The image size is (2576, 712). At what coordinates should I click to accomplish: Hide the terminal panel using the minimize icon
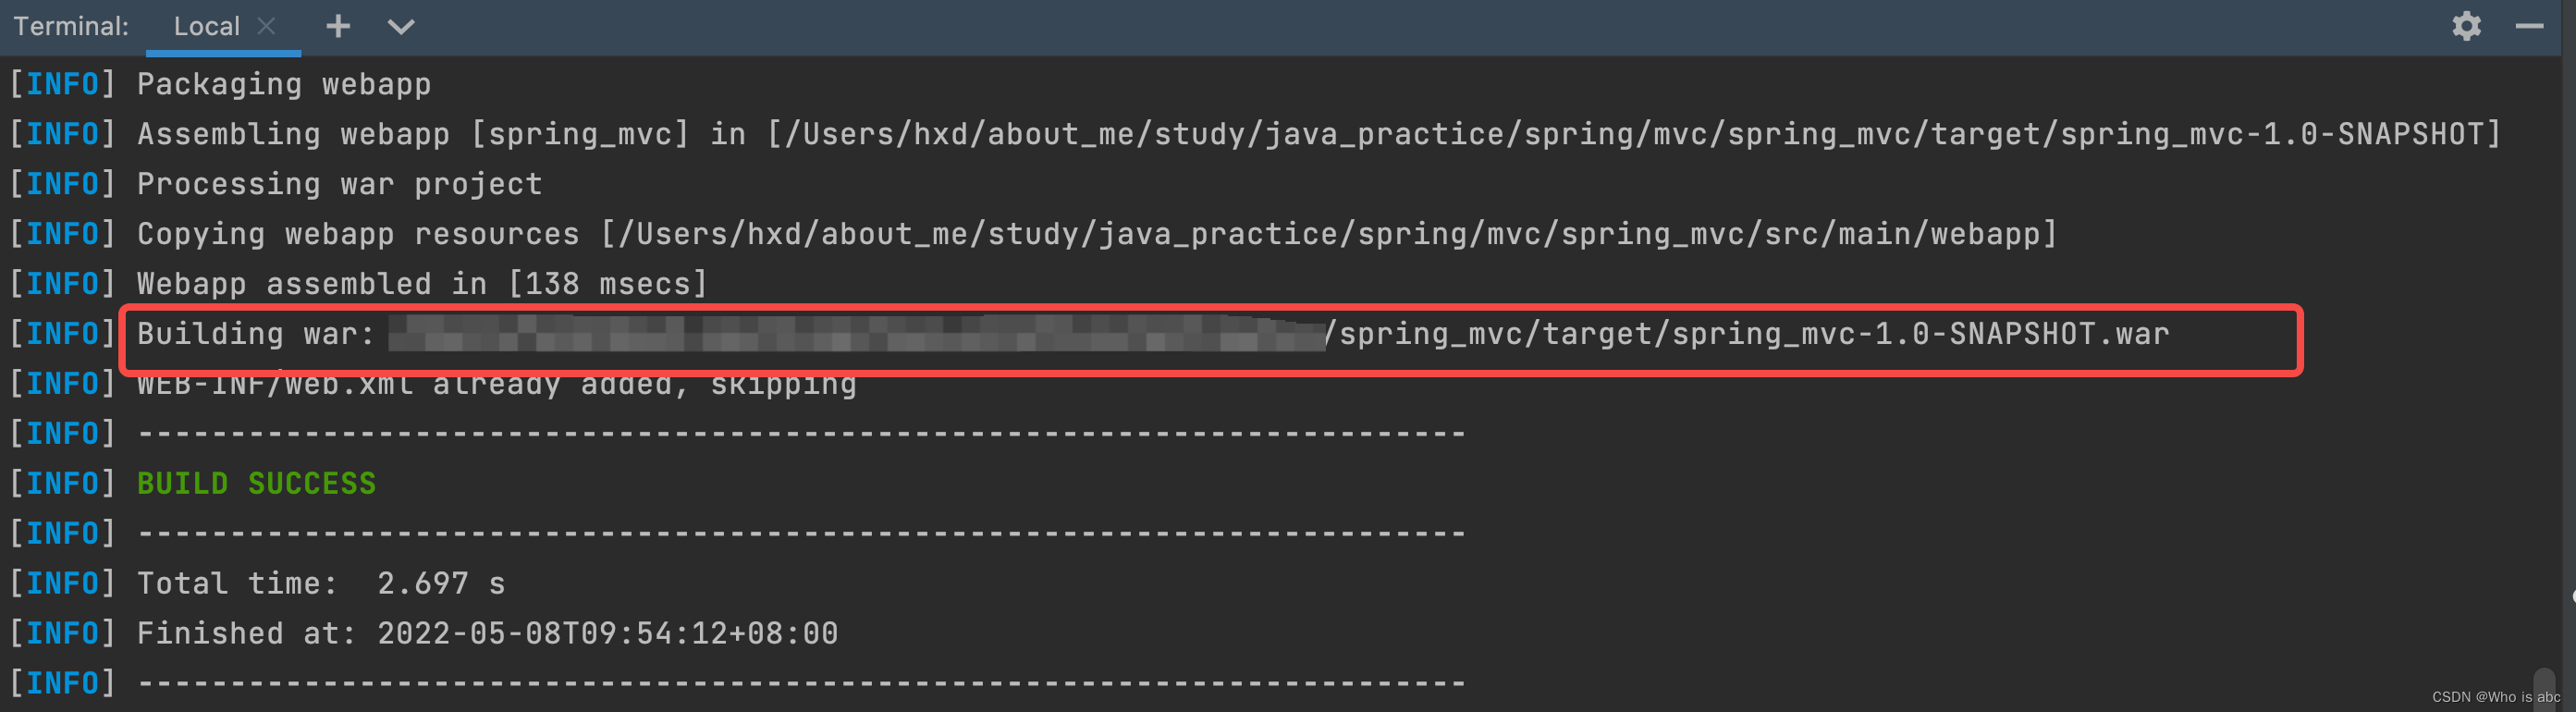click(2531, 27)
